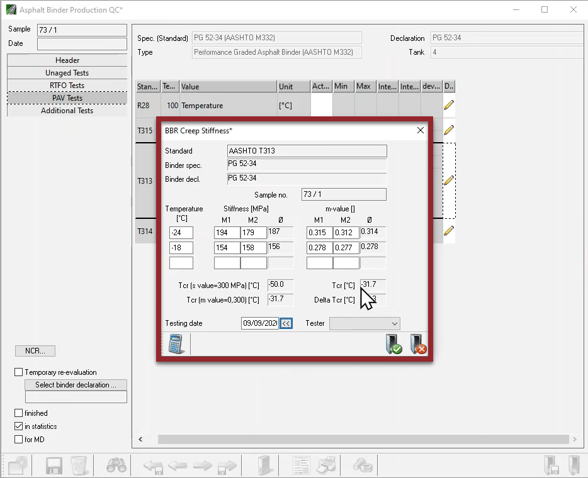Cancel dialog with red X door icon
588x478 pixels.
click(x=418, y=344)
